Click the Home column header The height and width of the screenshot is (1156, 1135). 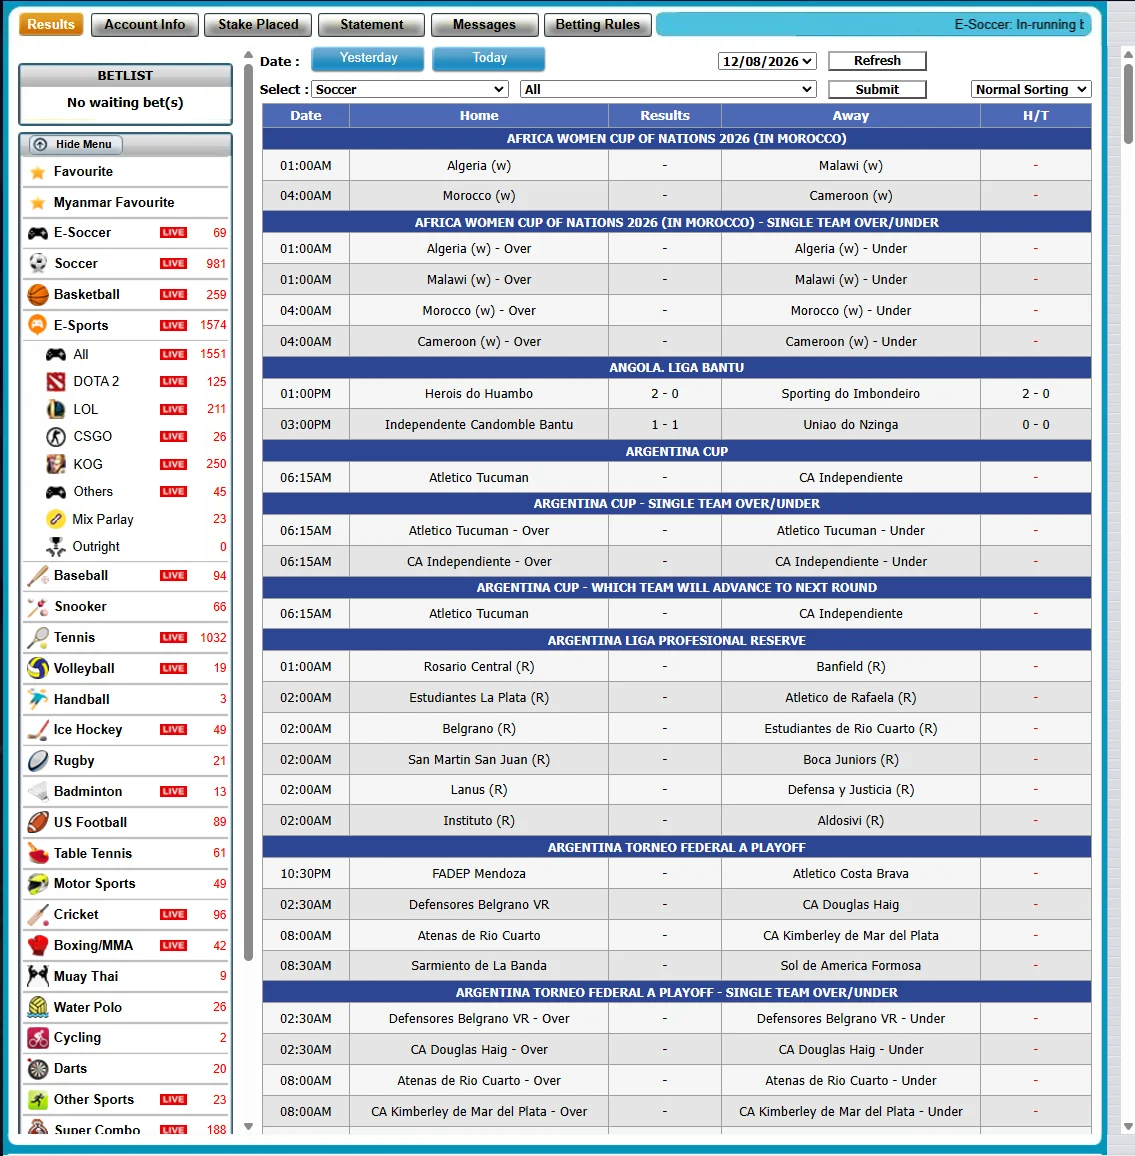(479, 116)
